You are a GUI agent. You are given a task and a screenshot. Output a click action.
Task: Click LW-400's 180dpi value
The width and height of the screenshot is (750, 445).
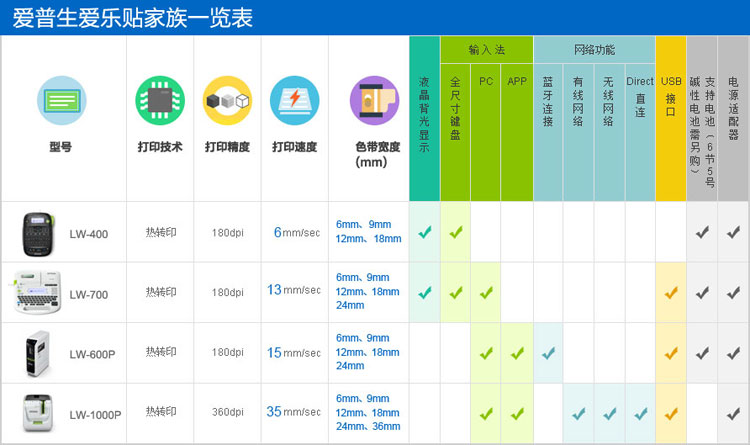[228, 233]
